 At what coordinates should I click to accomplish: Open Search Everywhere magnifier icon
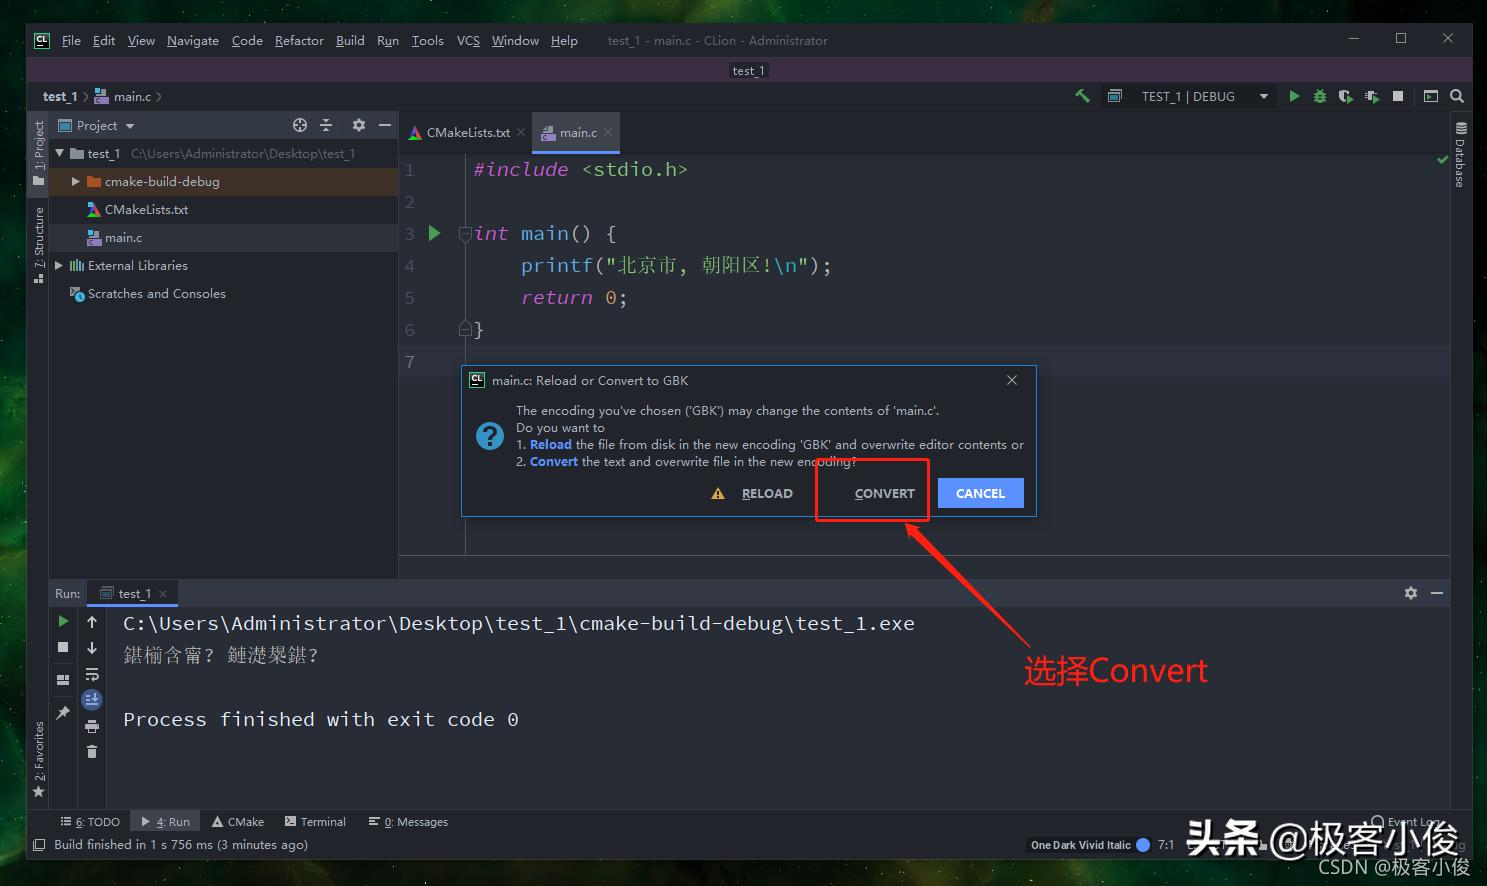click(x=1457, y=96)
